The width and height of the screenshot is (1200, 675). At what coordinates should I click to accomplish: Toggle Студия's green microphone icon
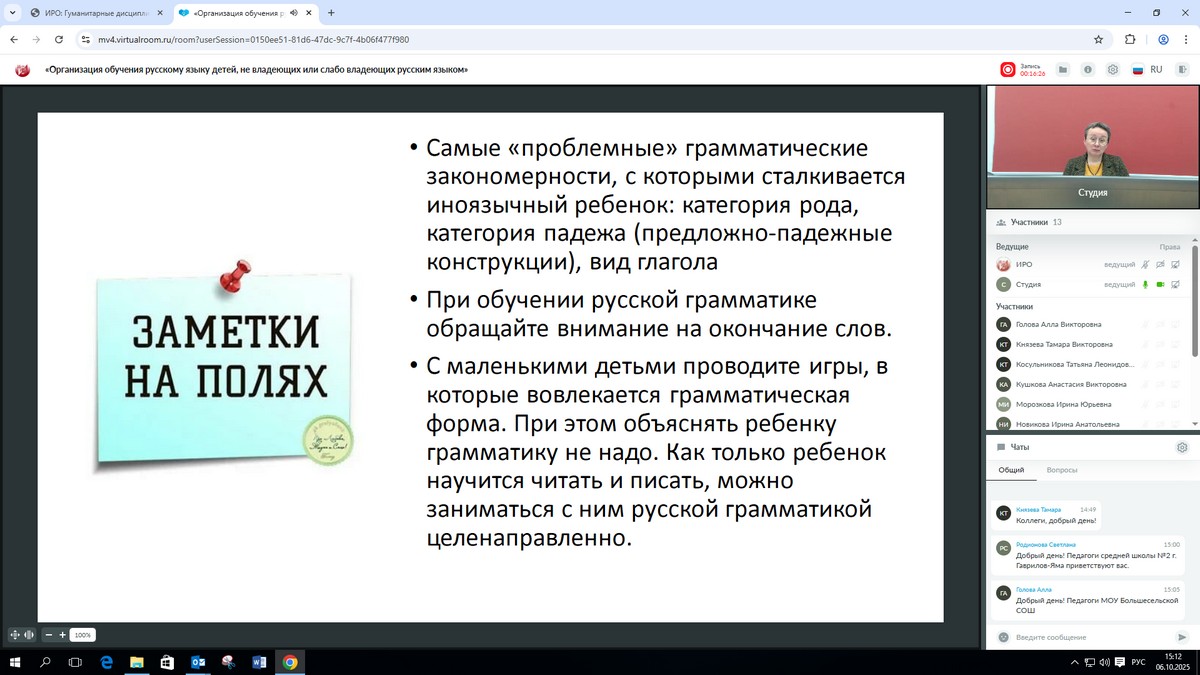point(1145,285)
